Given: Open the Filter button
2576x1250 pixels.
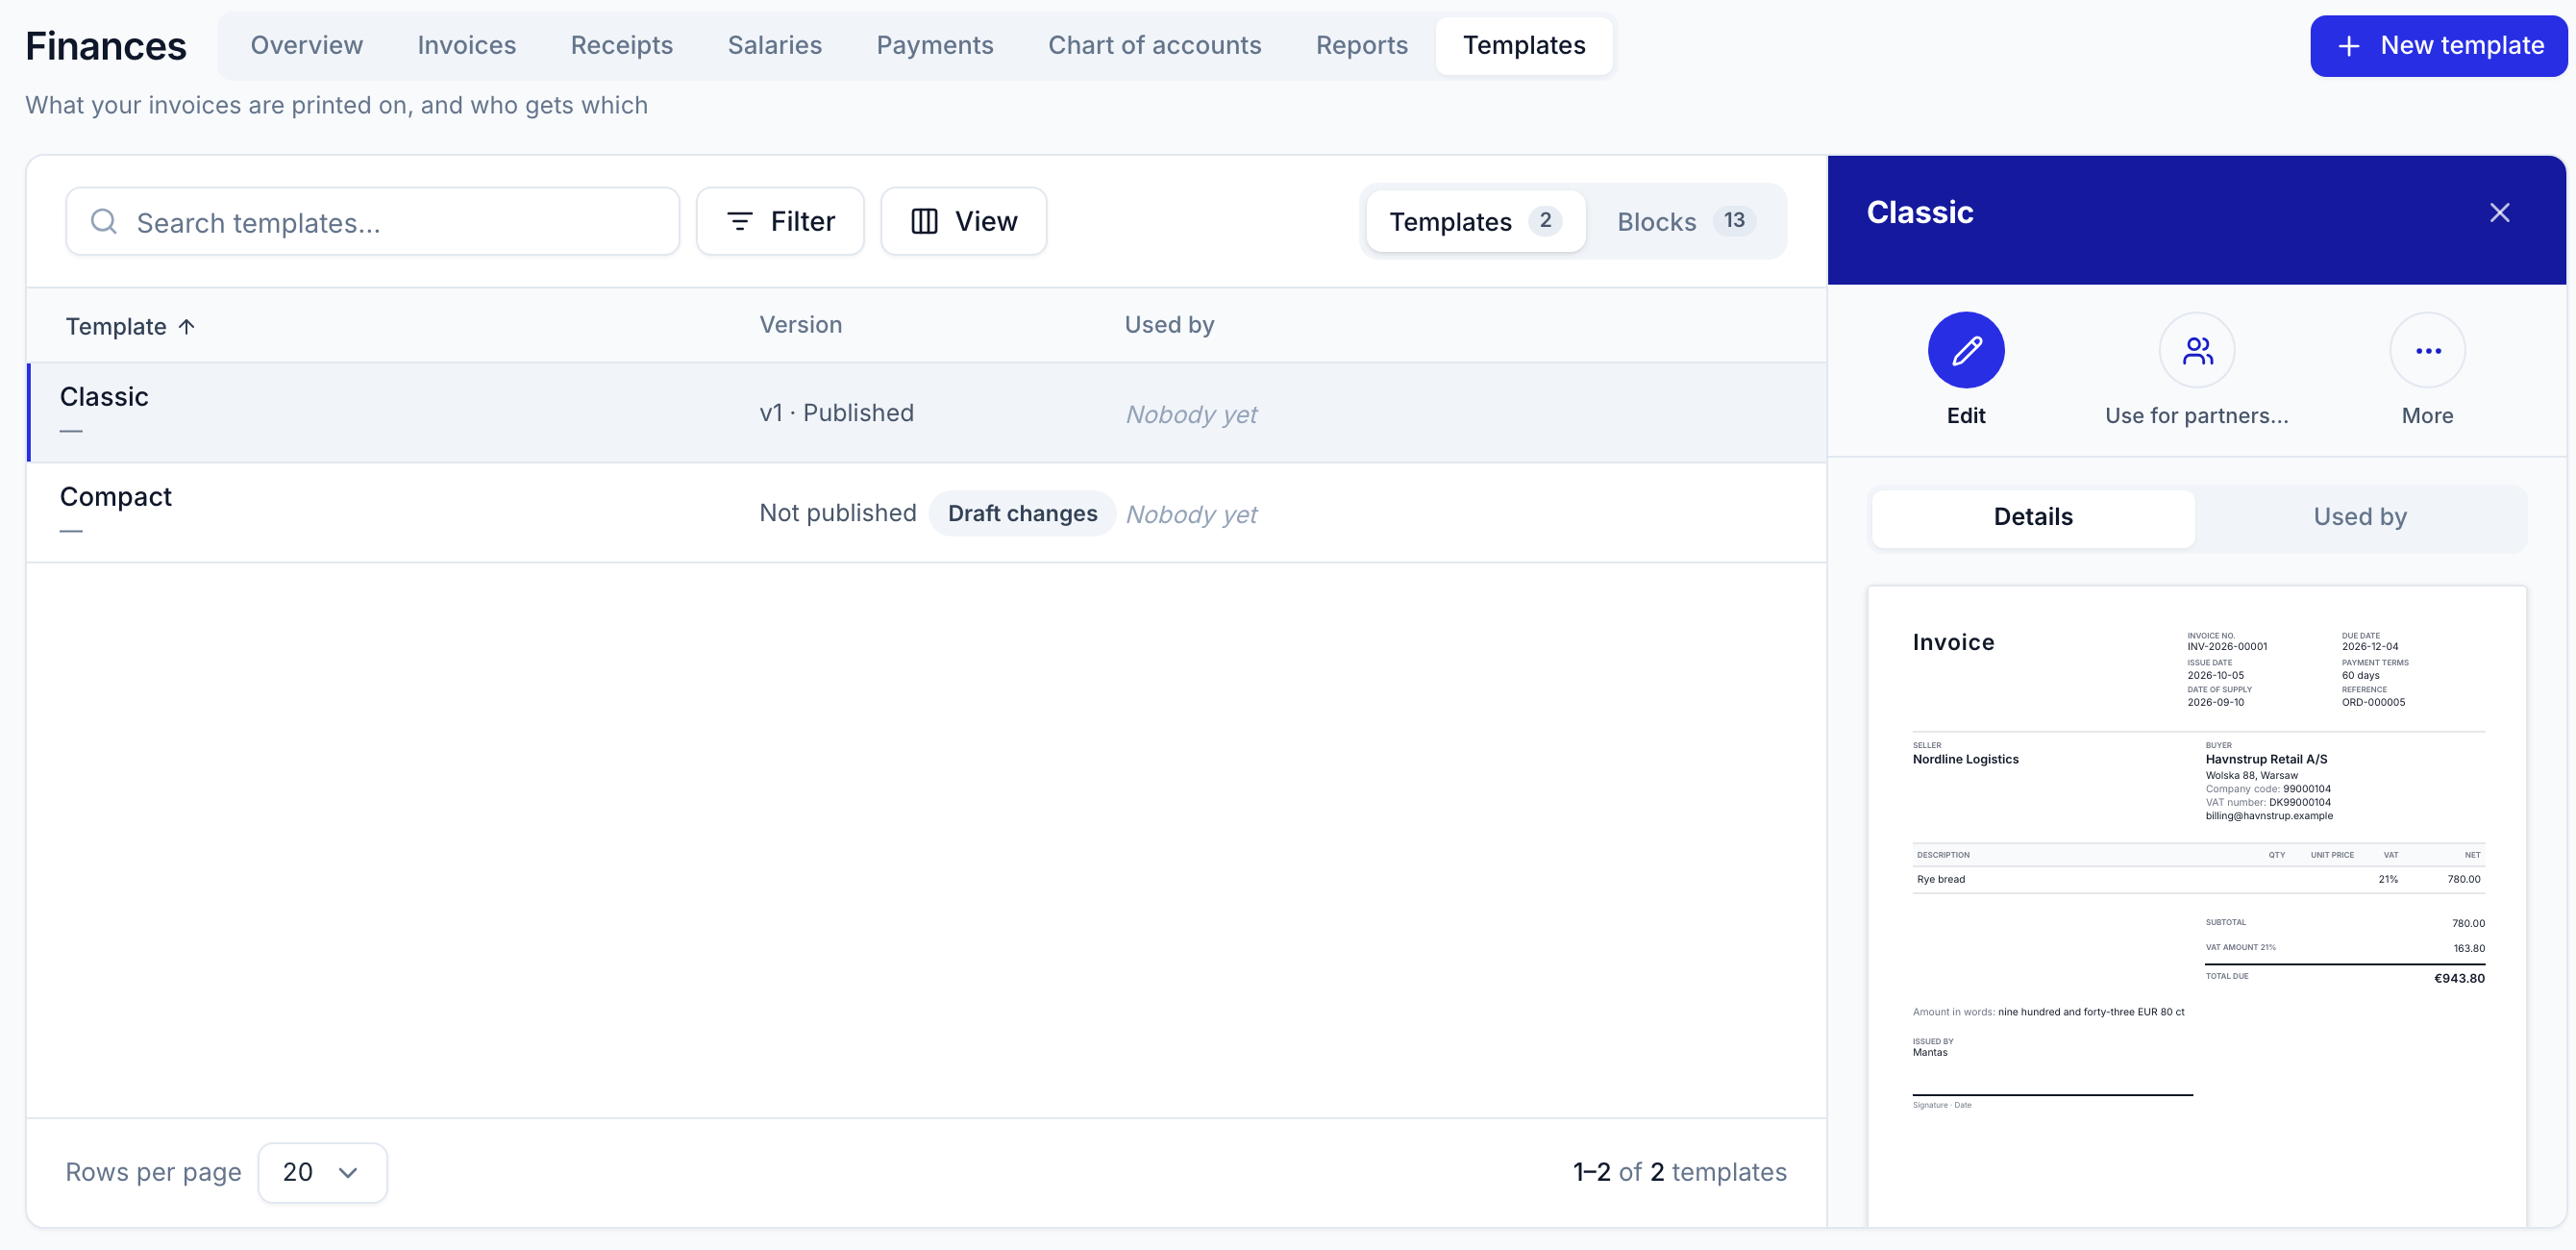Looking at the screenshot, I should pyautogui.click(x=780, y=221).
